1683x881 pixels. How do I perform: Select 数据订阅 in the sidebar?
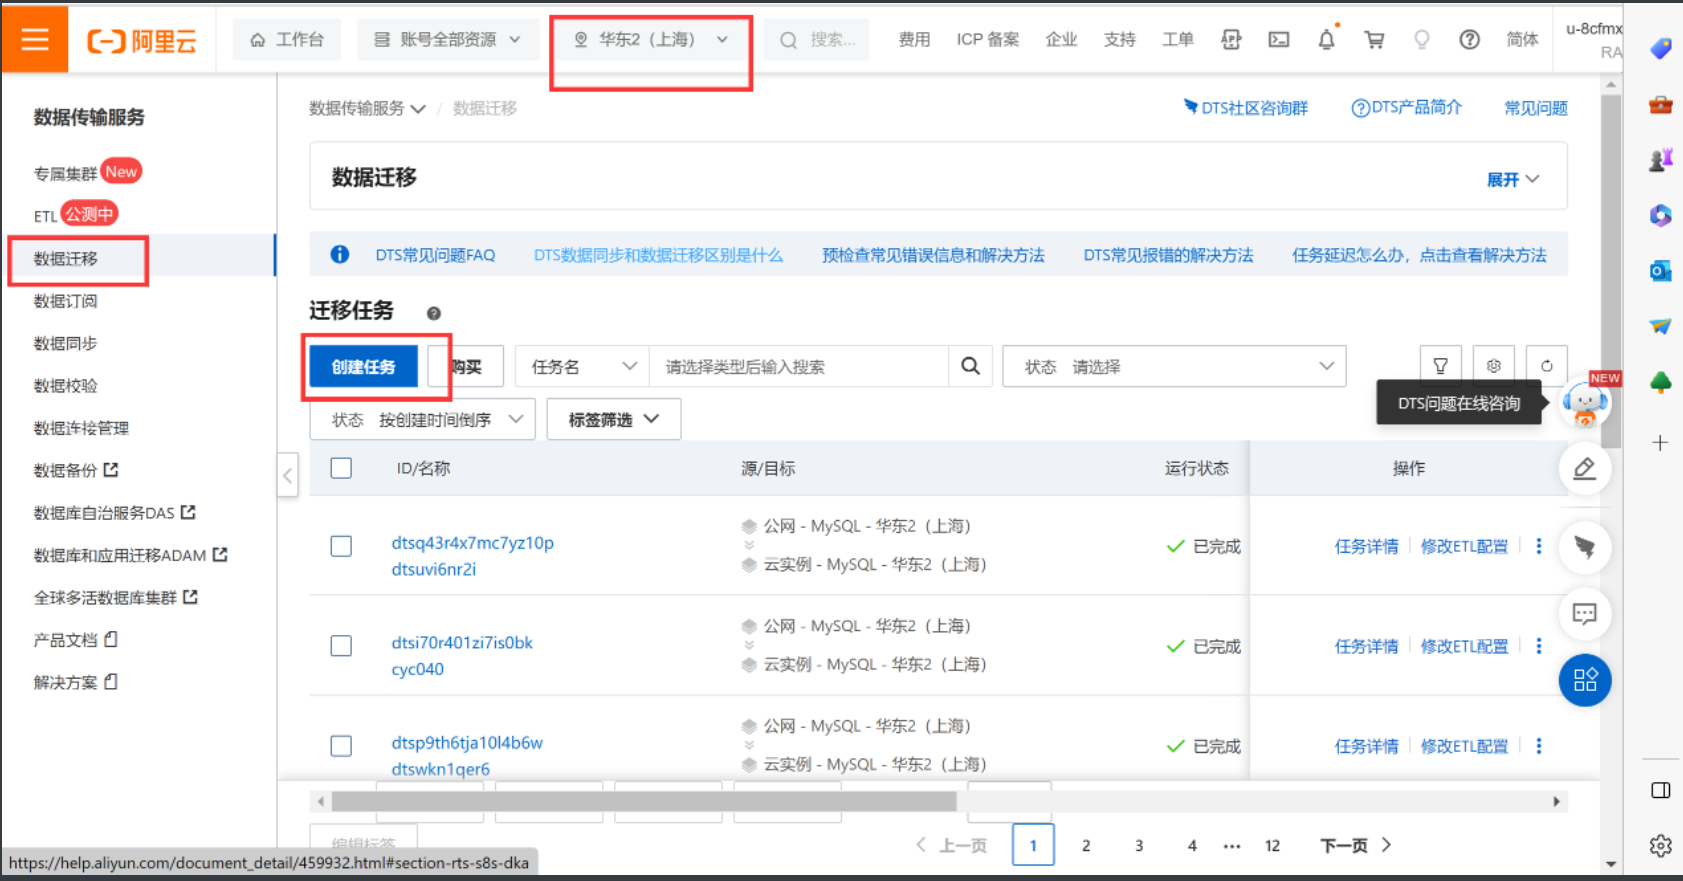66,301
